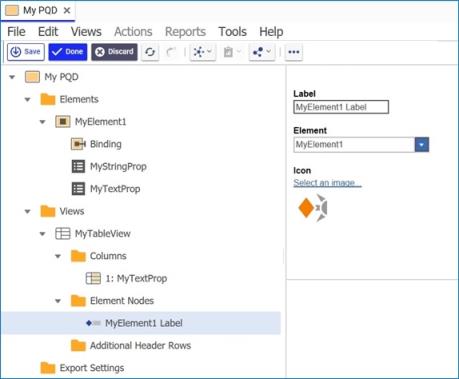Screen dimensions: 459x379
Task: Click the refresh icon in toolbar
Action: 150,52
